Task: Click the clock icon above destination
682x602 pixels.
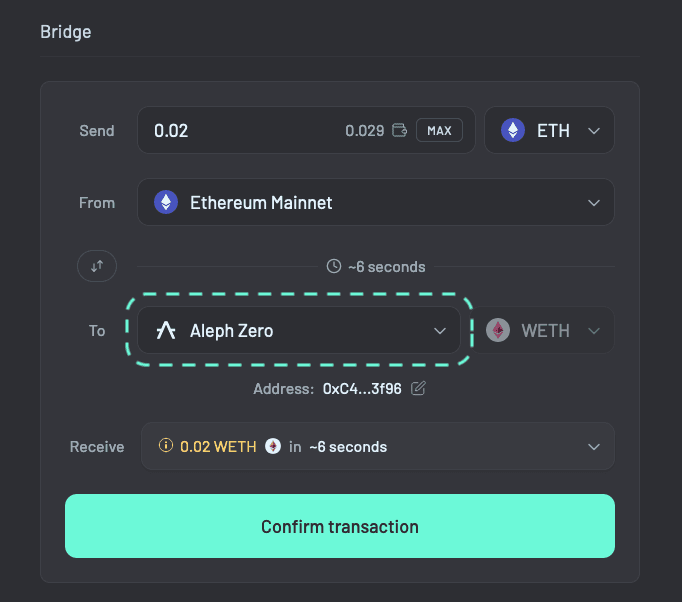Action: coord(334,267)
